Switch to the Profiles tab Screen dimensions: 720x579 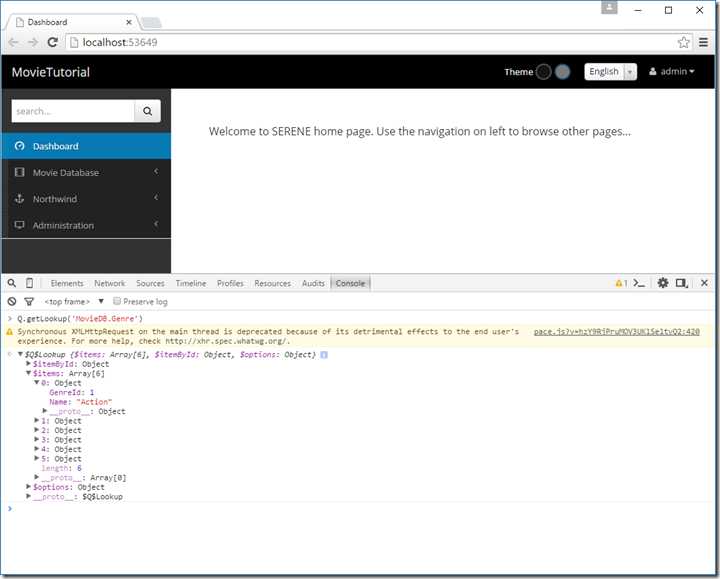230,283
